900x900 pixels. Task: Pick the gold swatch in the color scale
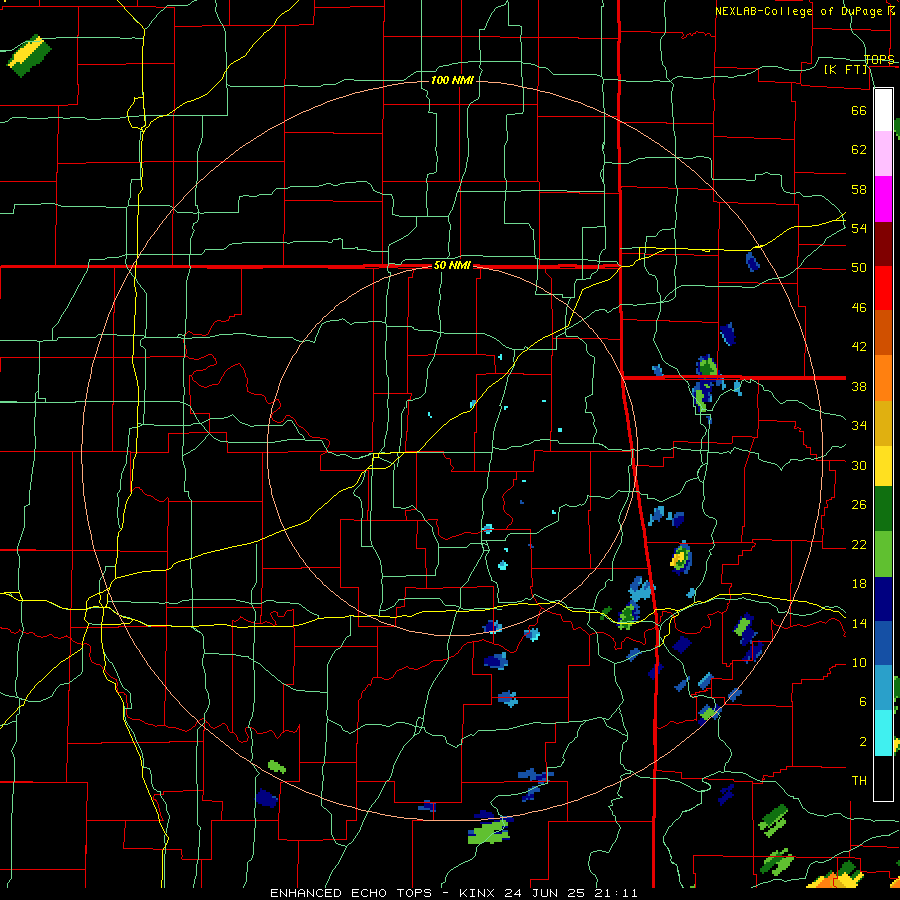883,423
